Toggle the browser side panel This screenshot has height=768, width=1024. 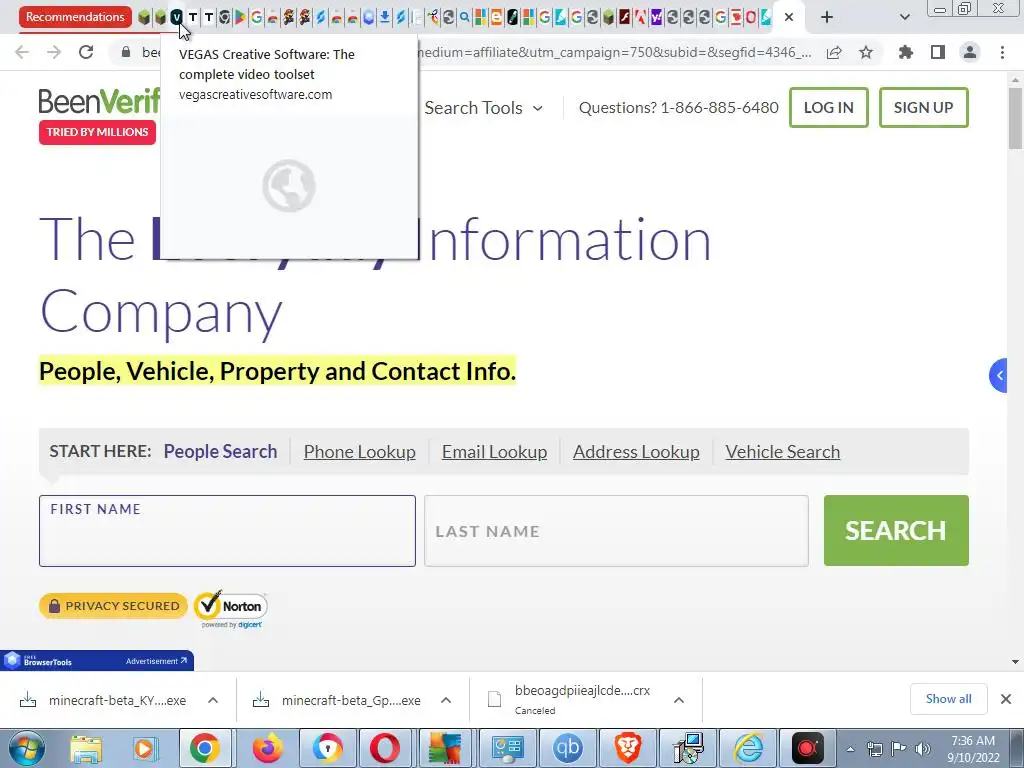(938, 52)
